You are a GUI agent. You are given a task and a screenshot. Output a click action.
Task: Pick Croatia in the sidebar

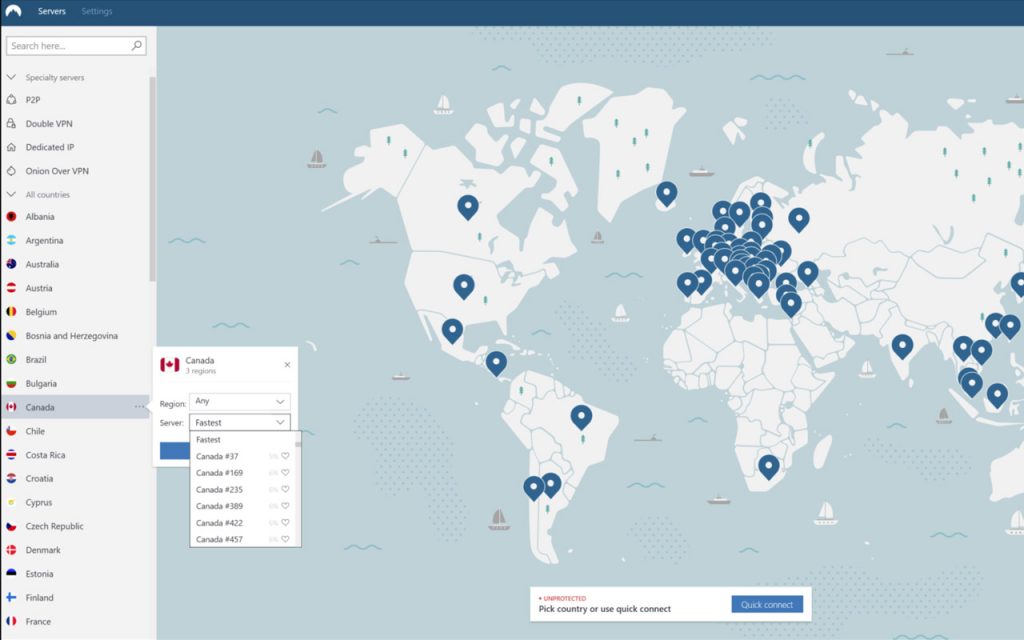[39, 479]
